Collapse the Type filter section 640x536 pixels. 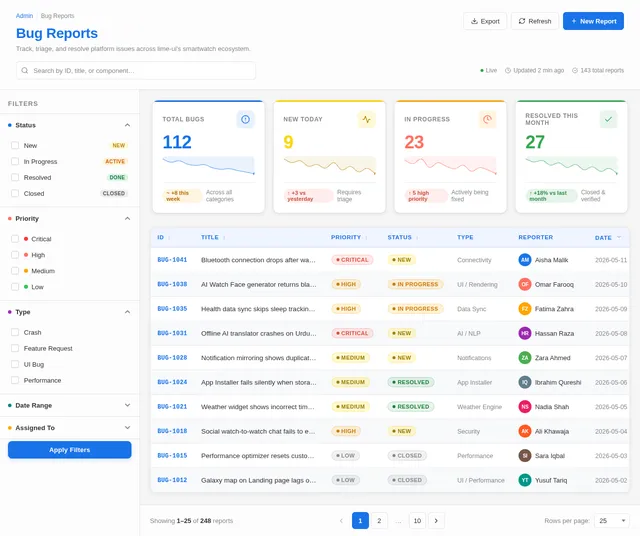coord(127,312)
